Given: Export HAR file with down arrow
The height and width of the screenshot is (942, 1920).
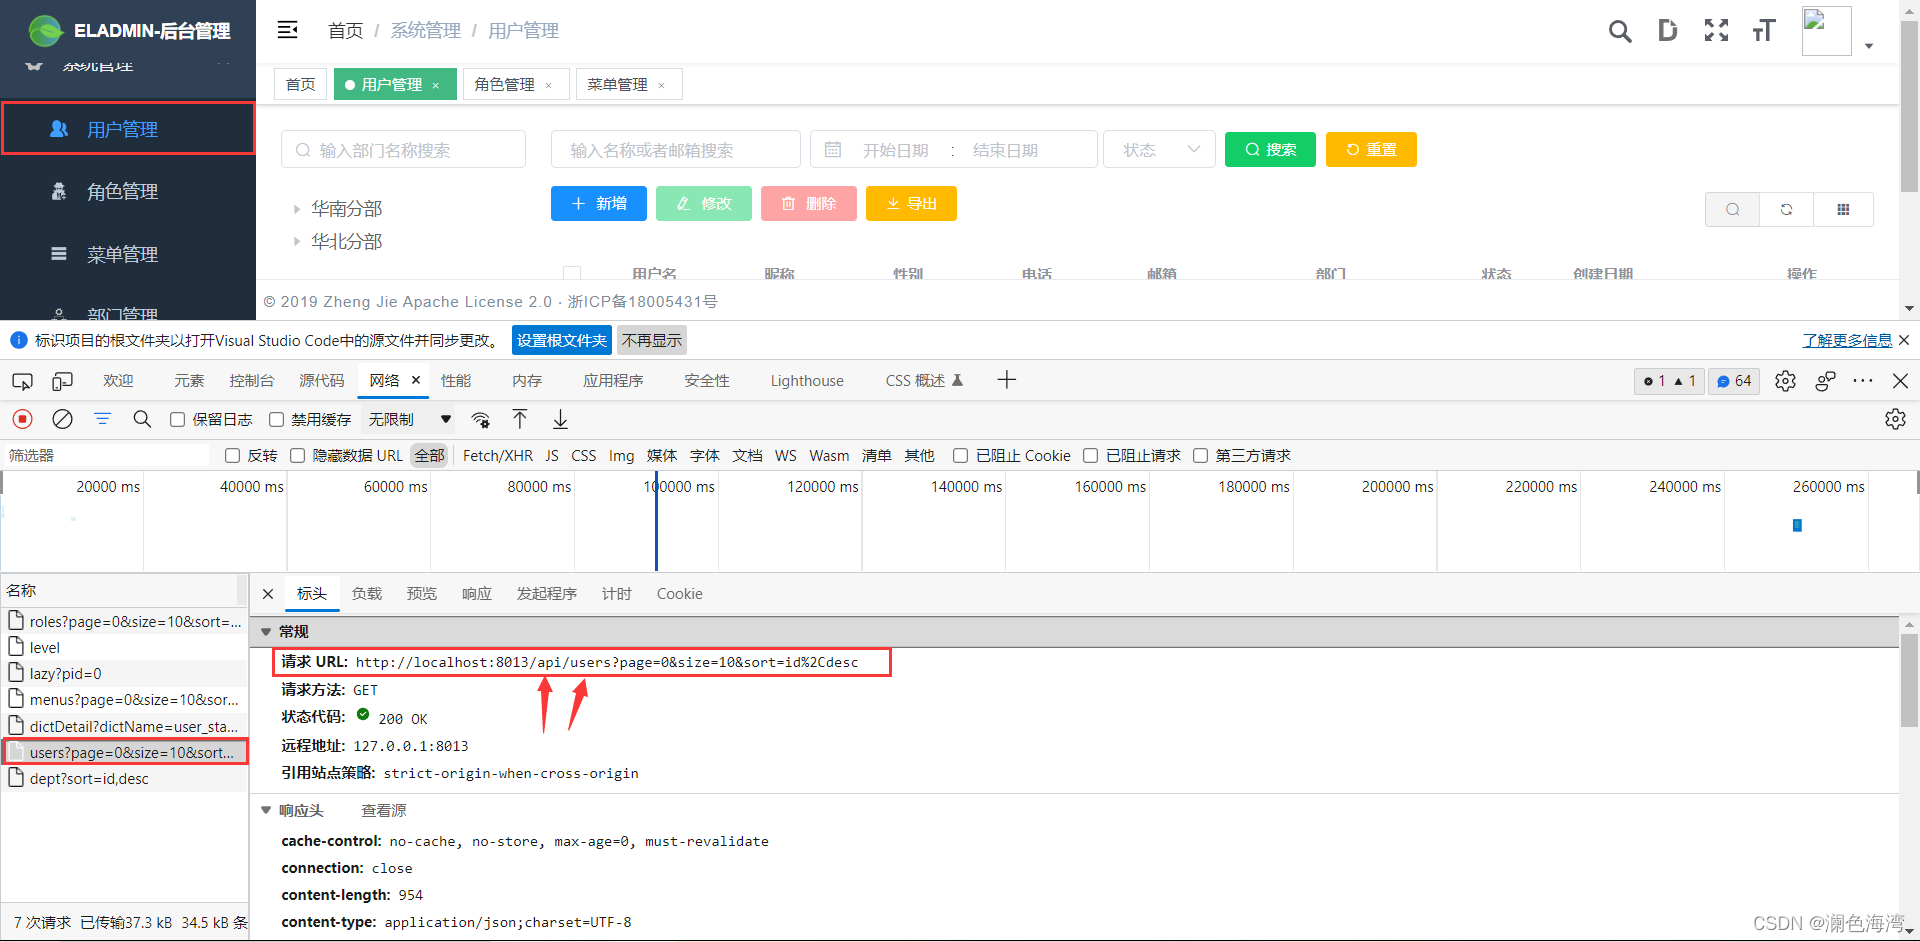Looking at the screenshot, I should tap(560, 419).
